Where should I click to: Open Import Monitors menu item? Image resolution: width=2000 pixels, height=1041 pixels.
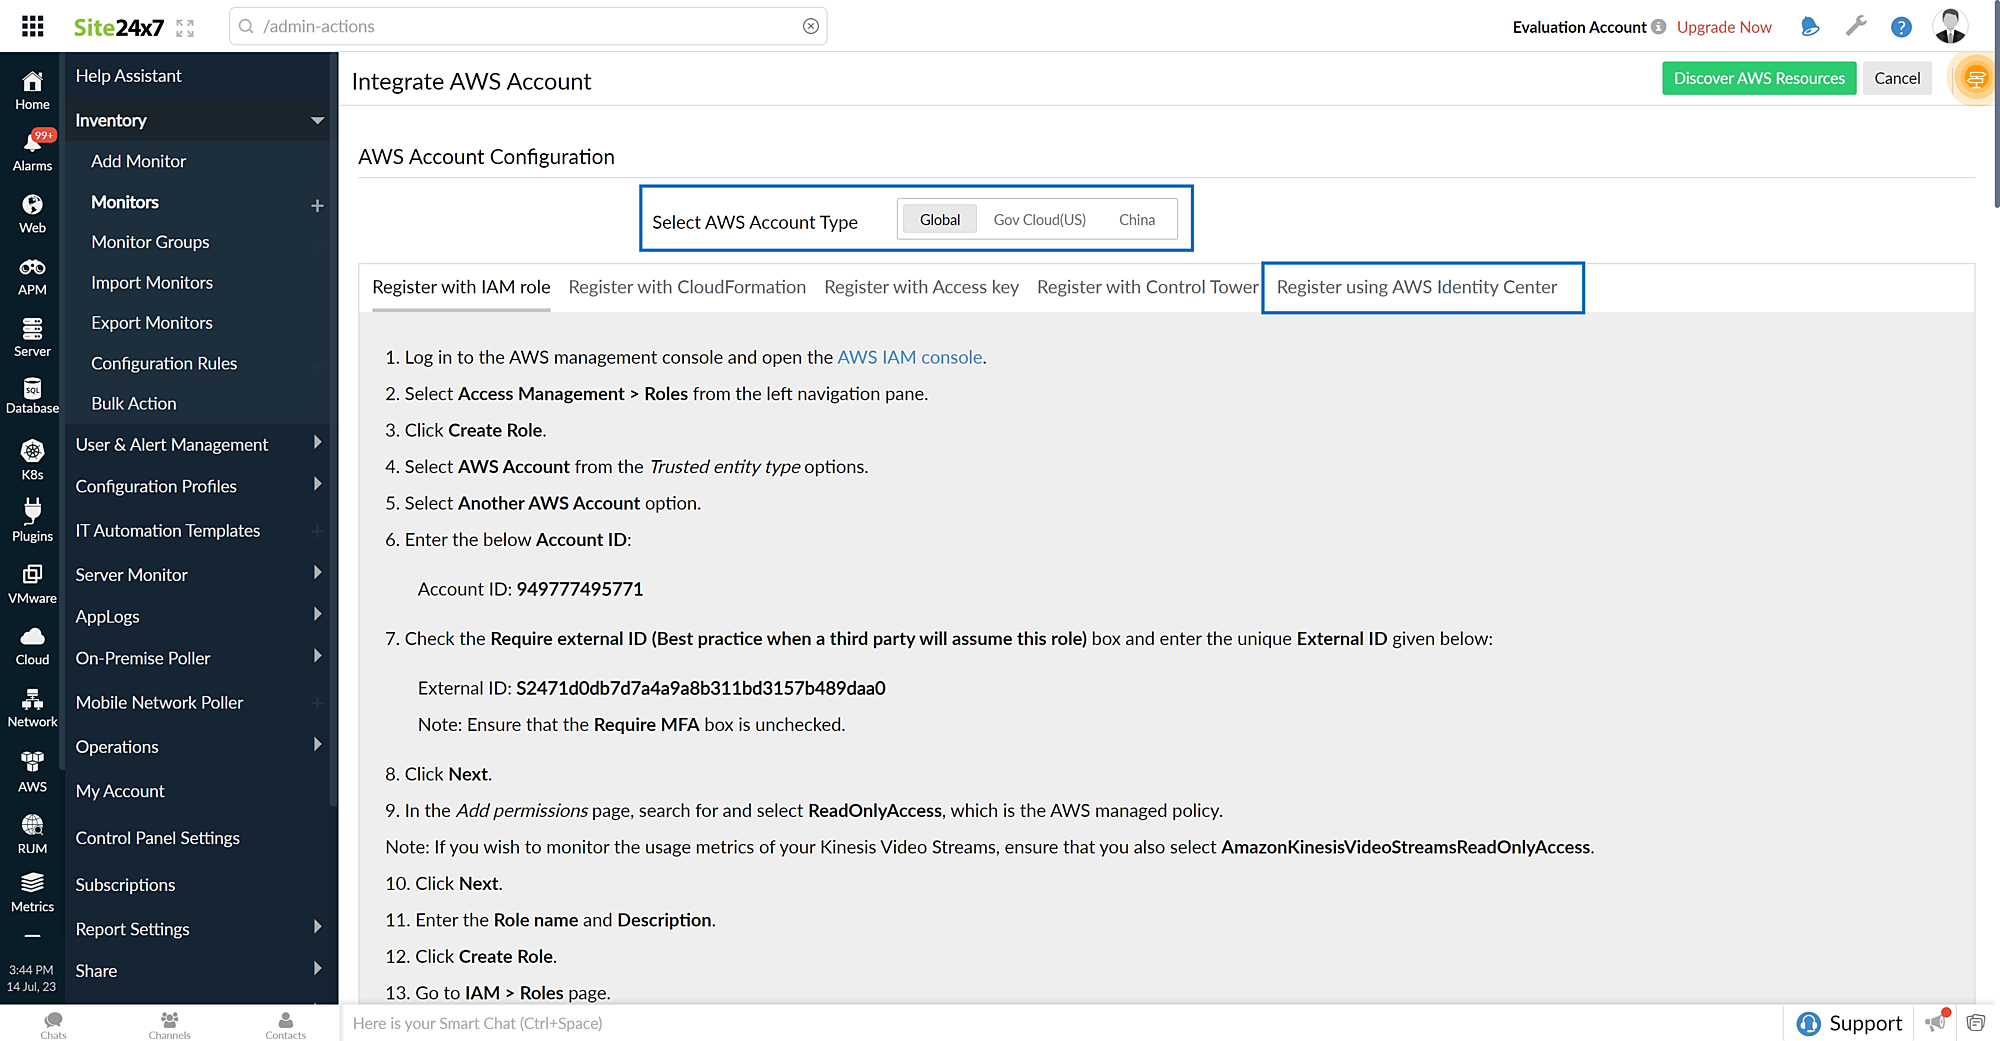(x=152, y=283)
